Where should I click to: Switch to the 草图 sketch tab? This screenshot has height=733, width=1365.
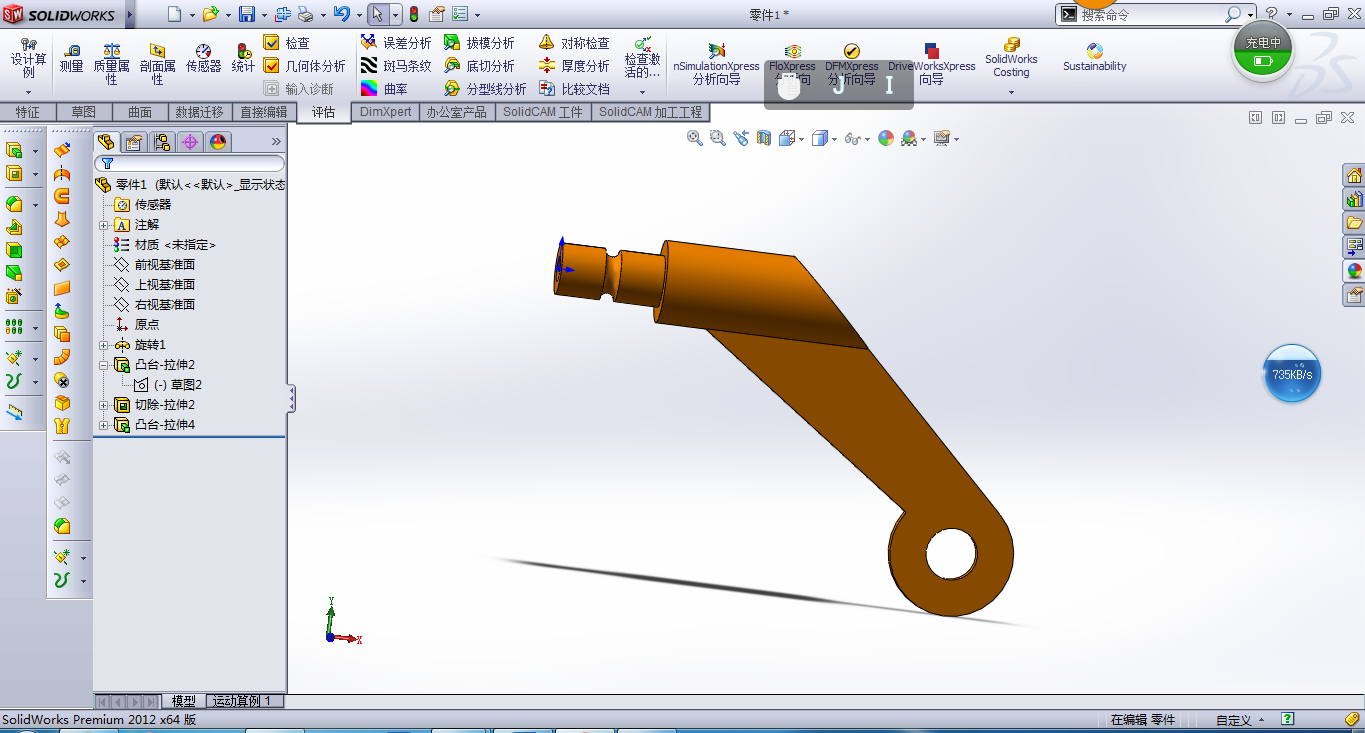coord(84,112)
